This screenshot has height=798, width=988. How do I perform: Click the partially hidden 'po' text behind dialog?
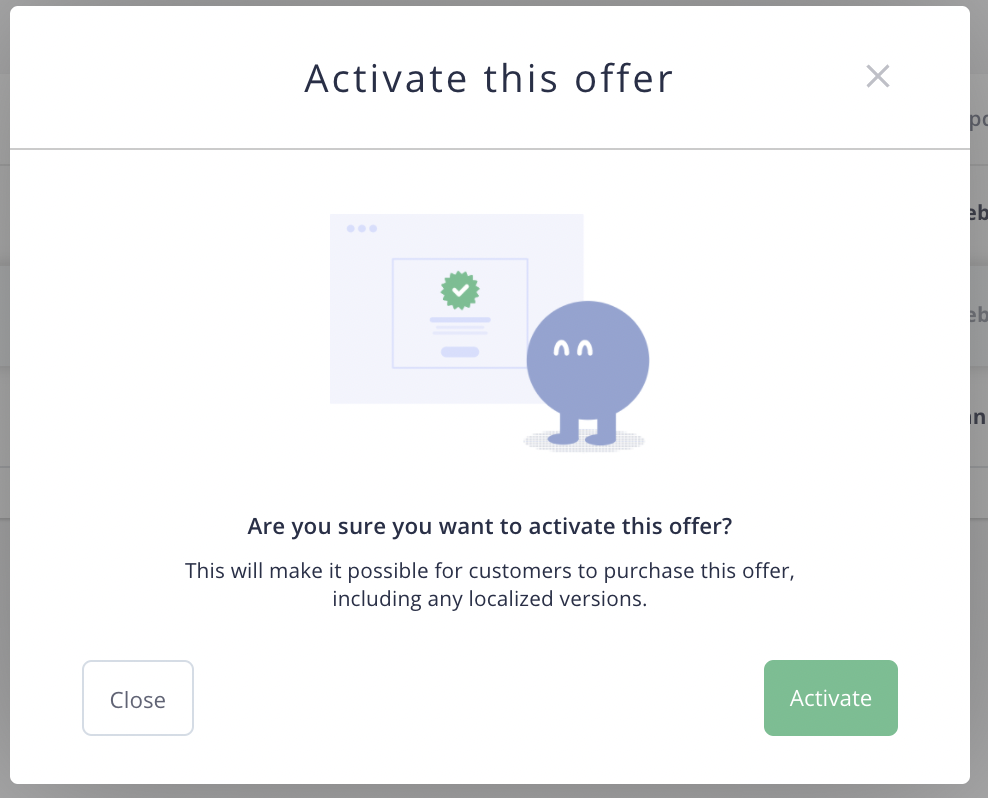[979, 119]
